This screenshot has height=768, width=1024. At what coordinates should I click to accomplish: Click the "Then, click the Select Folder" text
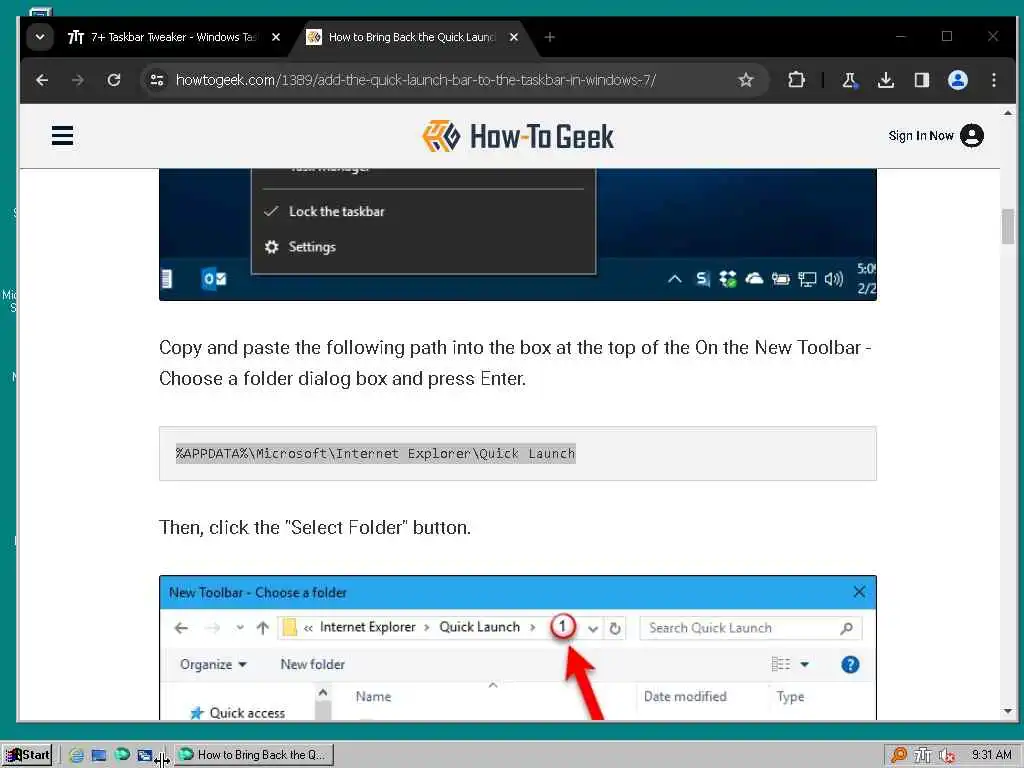[x=315, y=527]
